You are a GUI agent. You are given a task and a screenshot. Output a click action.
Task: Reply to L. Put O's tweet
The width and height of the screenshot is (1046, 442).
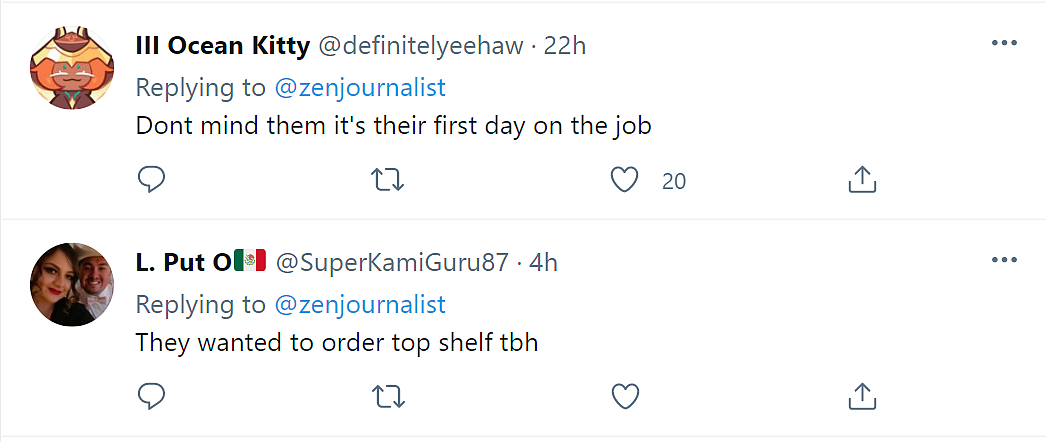tap(151, 396)
